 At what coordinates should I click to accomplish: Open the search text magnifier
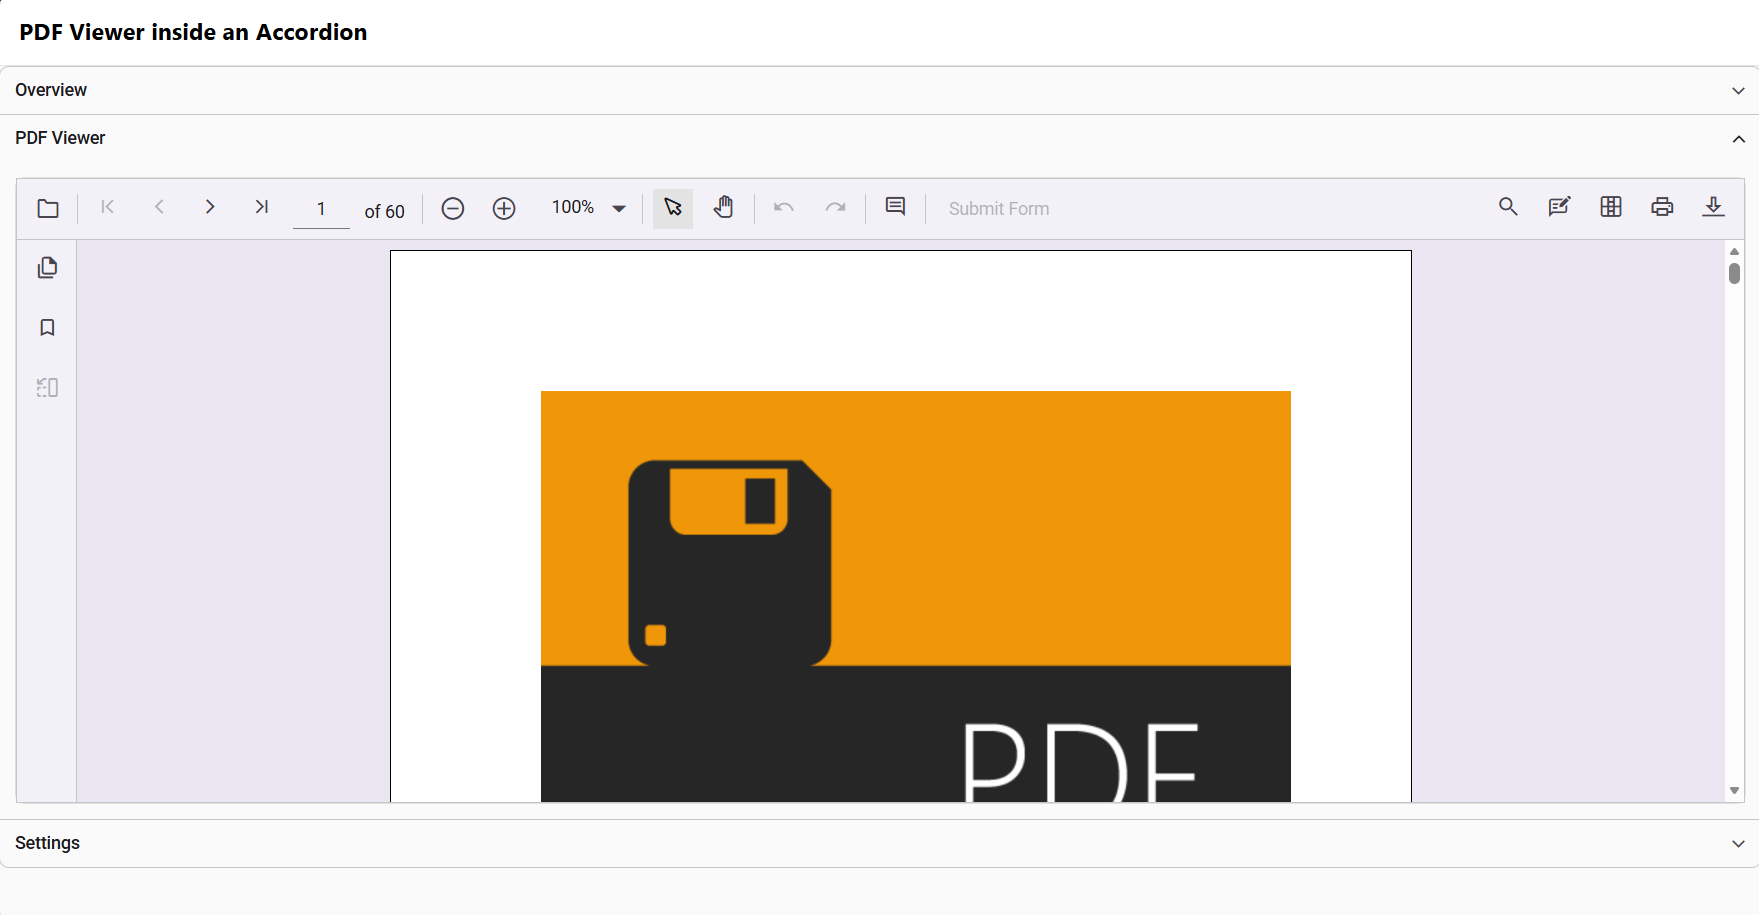(1508, 207)
